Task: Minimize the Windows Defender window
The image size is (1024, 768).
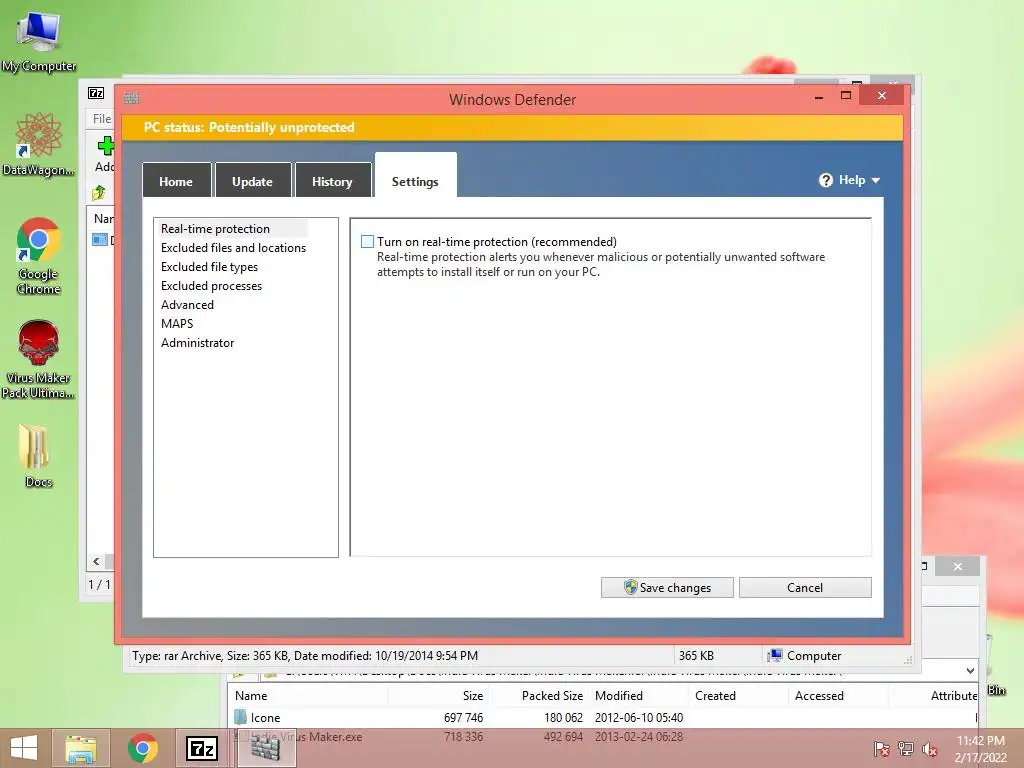Action: click(819, 96)
